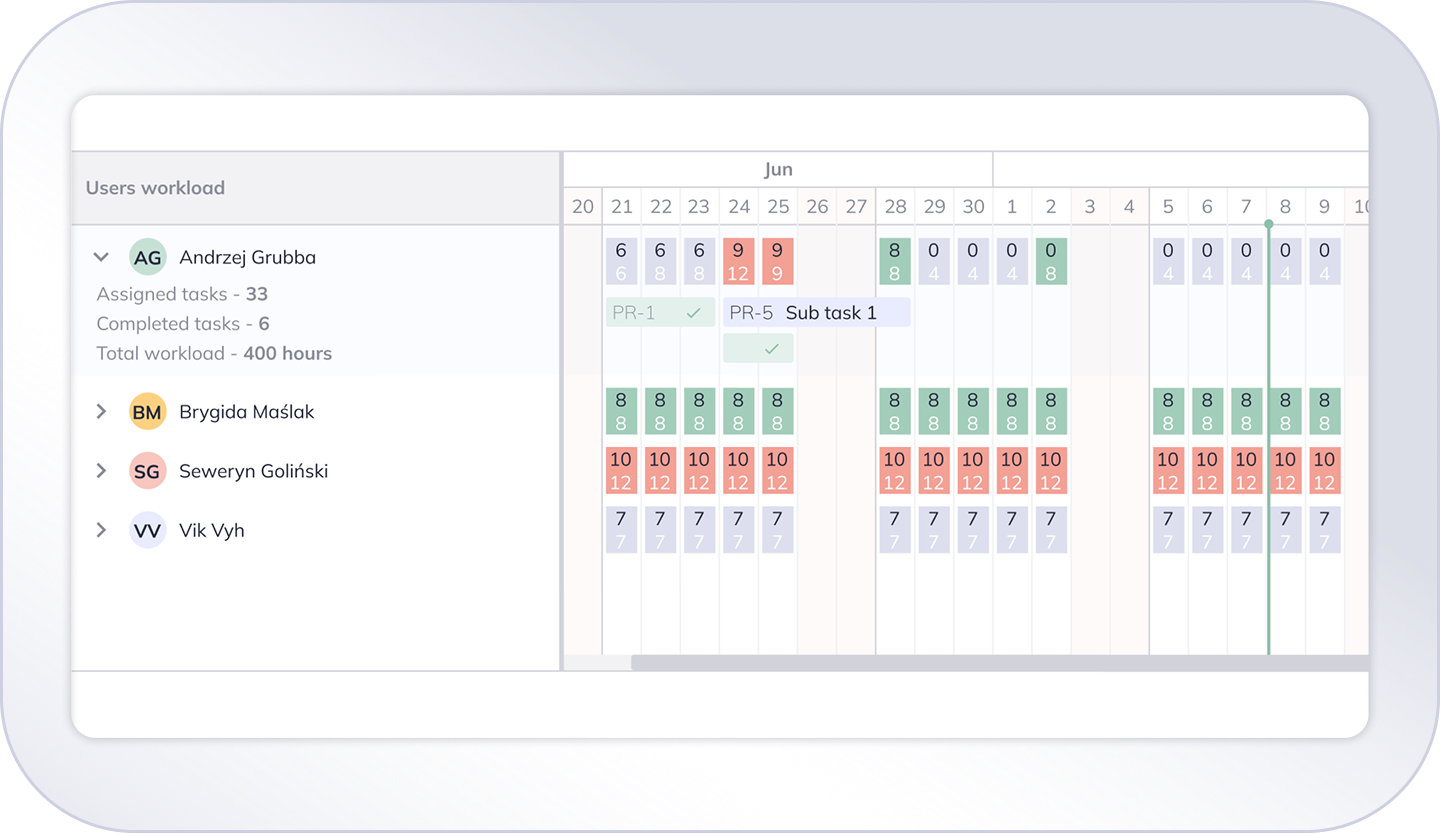Click the completed task checkmark bar below PR-5
This screenshot has height=834, width=1440.
click(758, 349)
